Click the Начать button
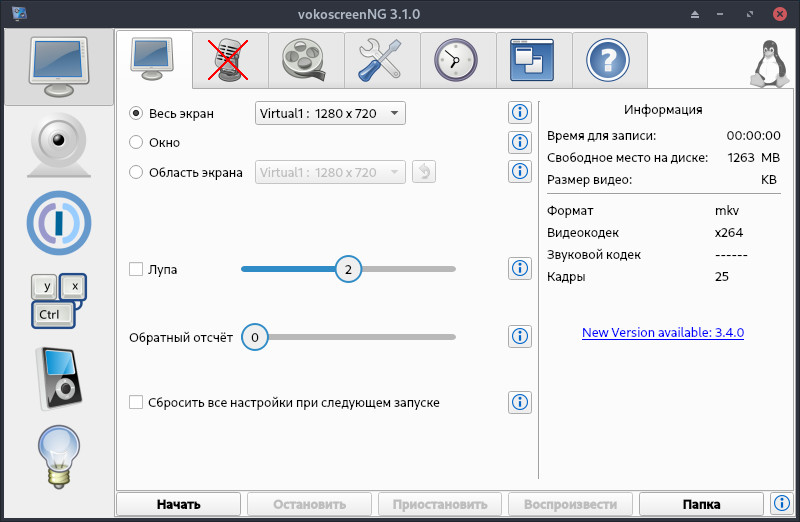800x522 pixels. point(179,504)
